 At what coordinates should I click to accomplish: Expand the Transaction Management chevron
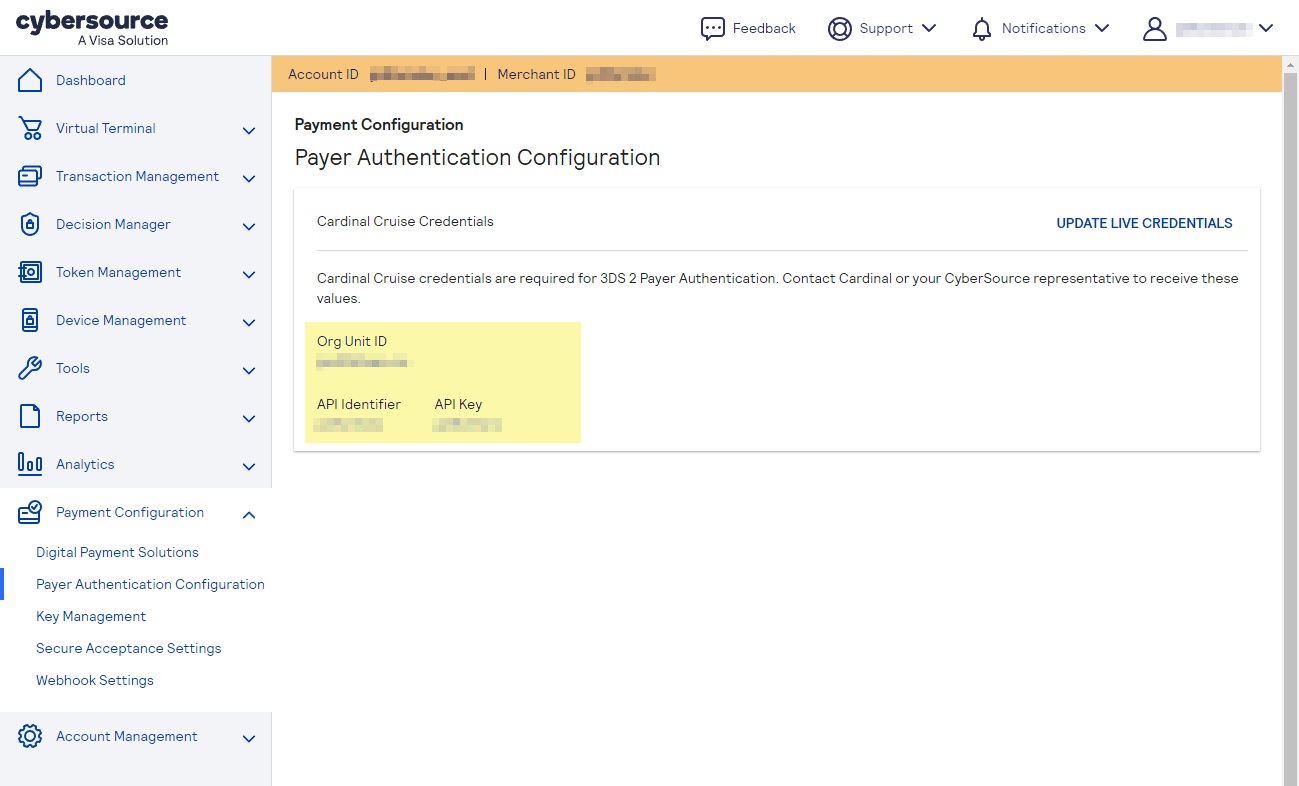[249, 178]
